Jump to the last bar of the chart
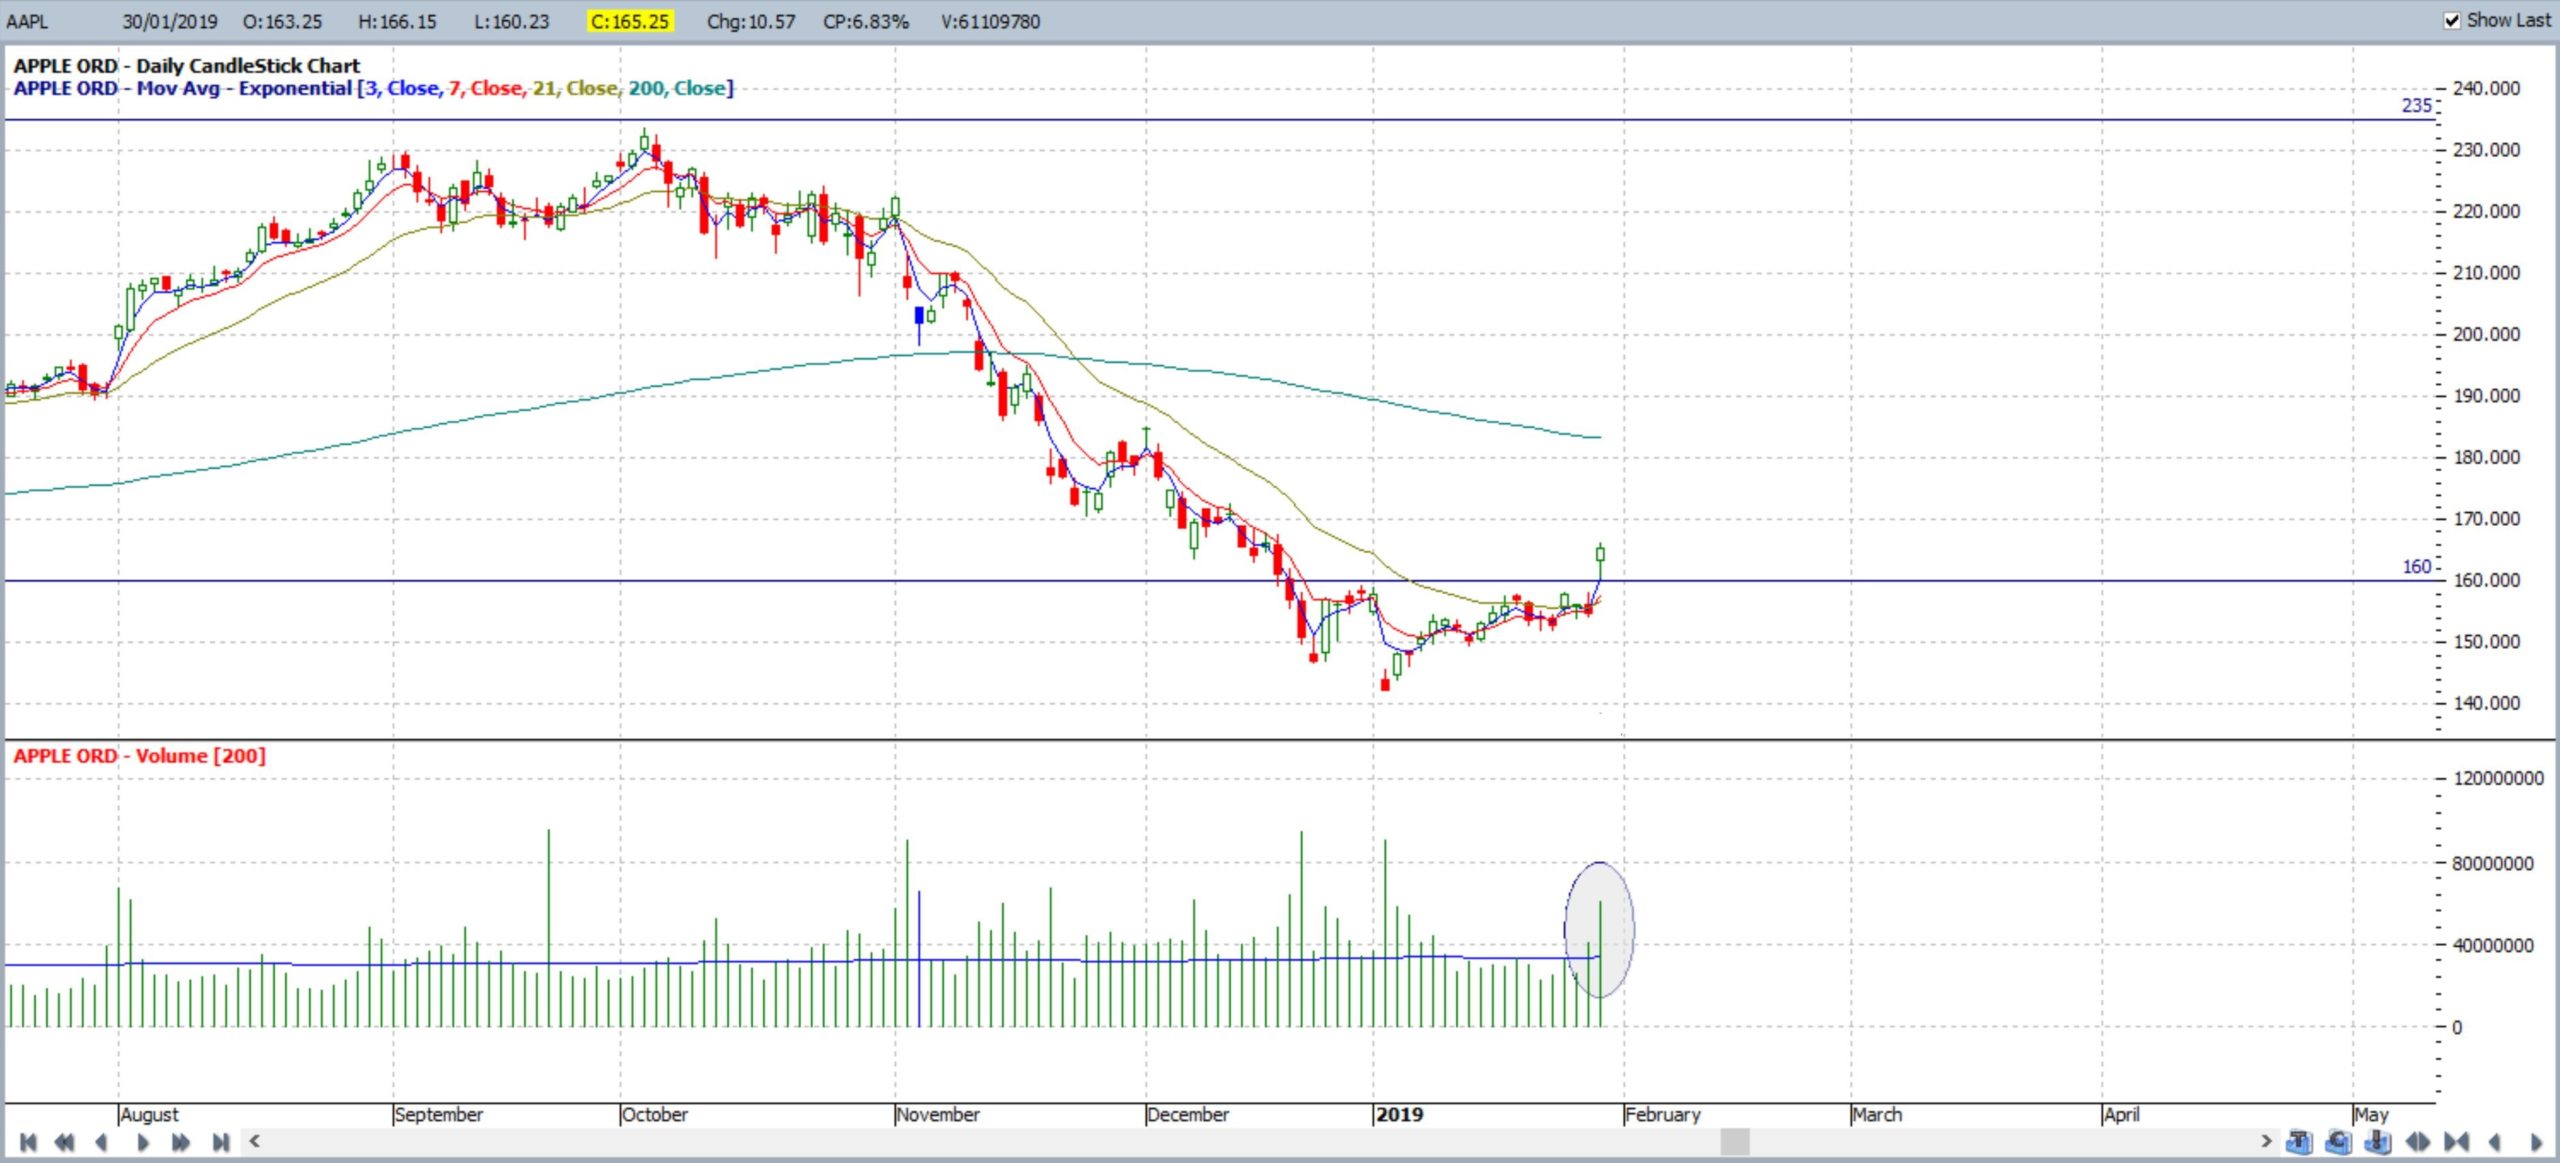 (x=221, y=1141)
